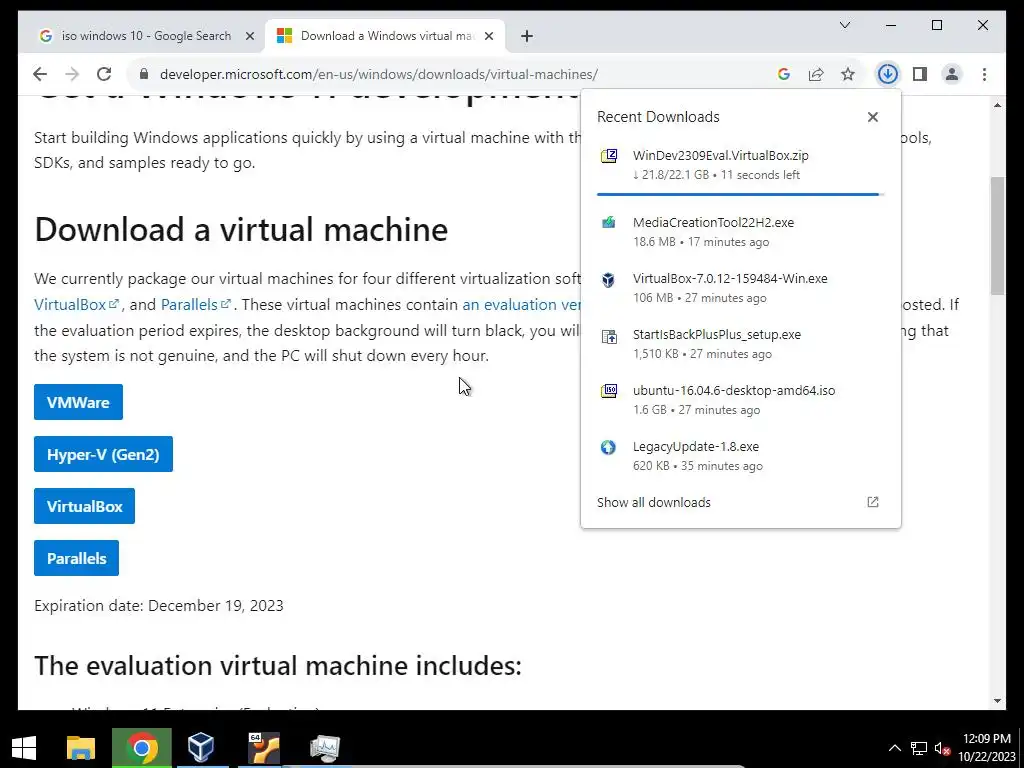Click MediaCreationTool22H2.exe file name

point(713,222)
